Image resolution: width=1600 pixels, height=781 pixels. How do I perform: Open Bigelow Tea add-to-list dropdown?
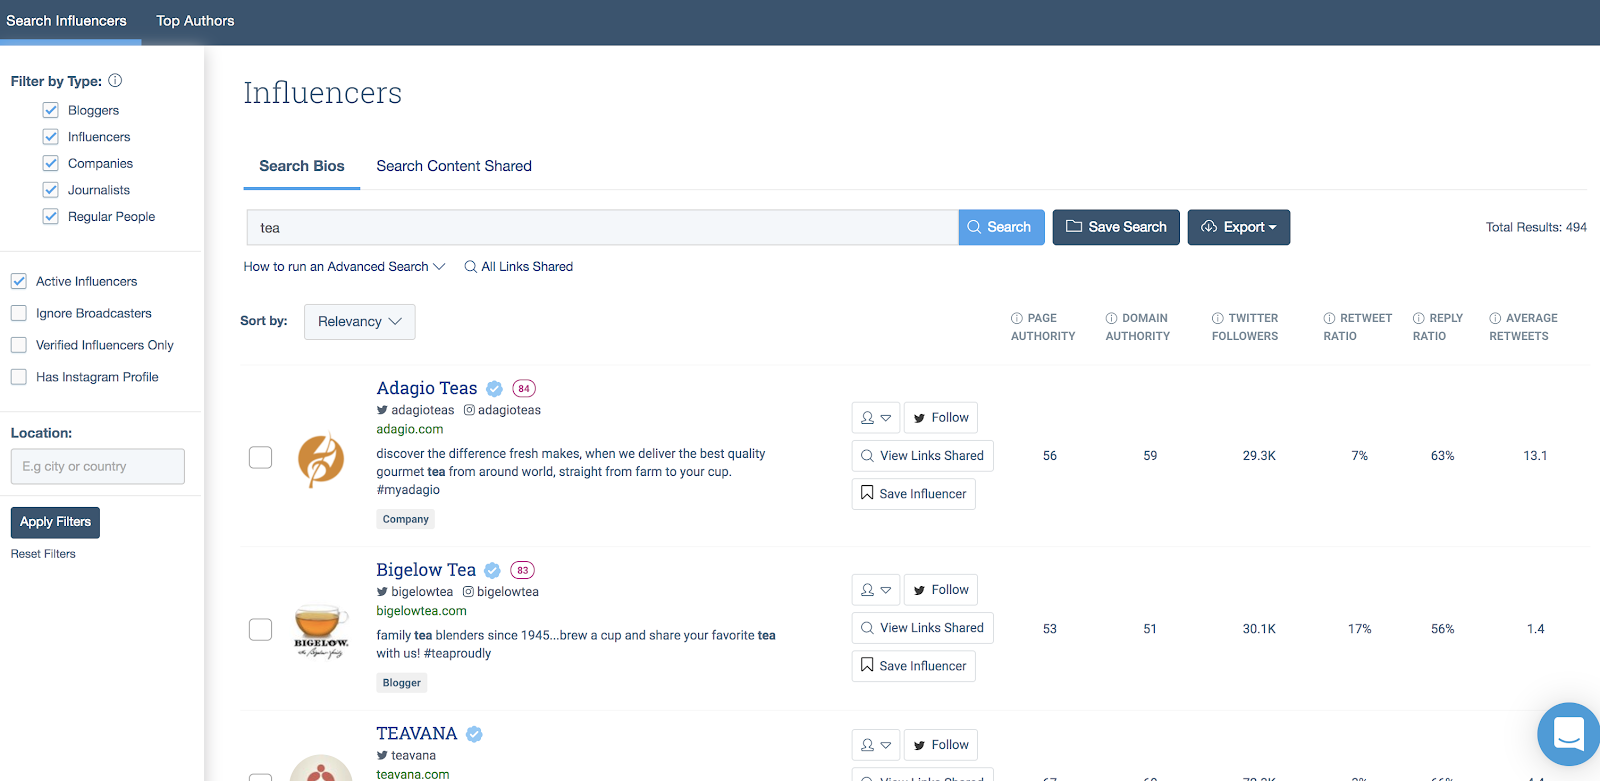point(876,590)
